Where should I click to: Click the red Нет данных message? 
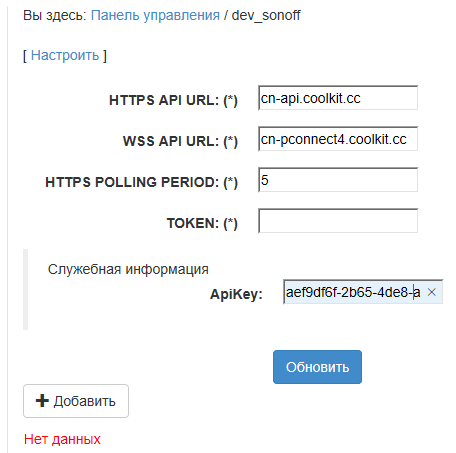[x=62, y=439]
